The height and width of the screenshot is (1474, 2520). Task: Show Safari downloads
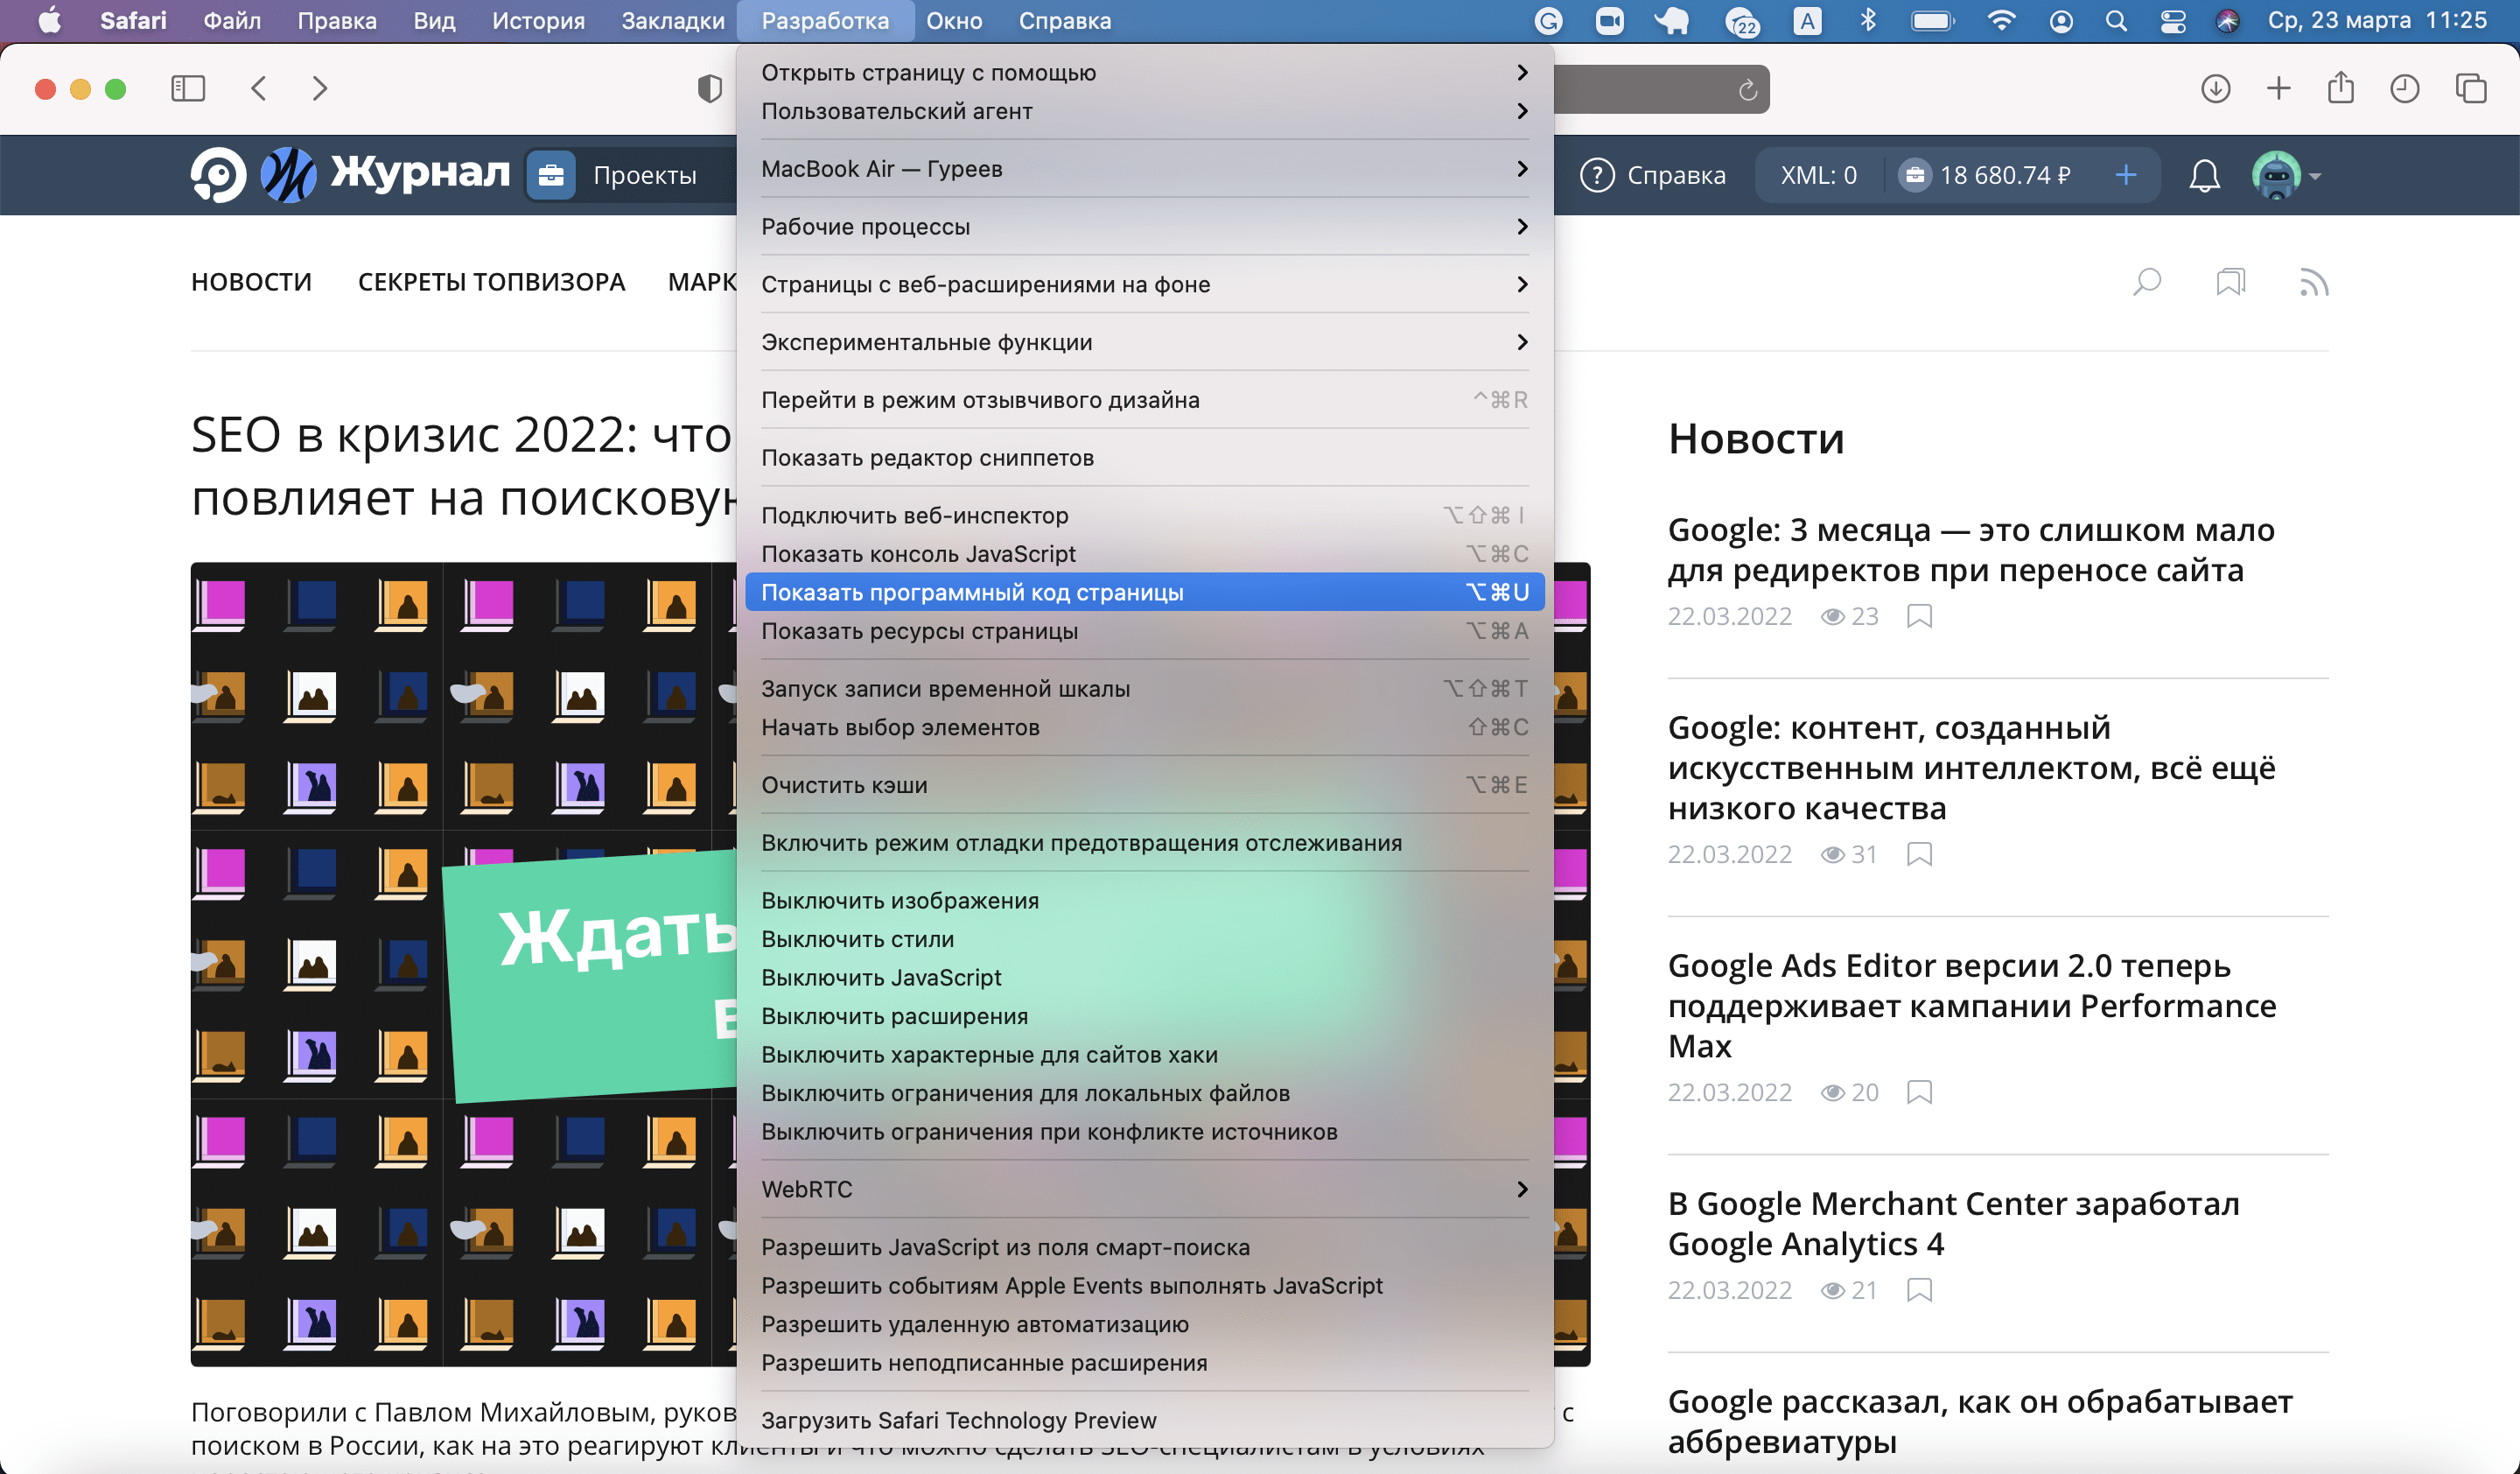coord(2216,89)
